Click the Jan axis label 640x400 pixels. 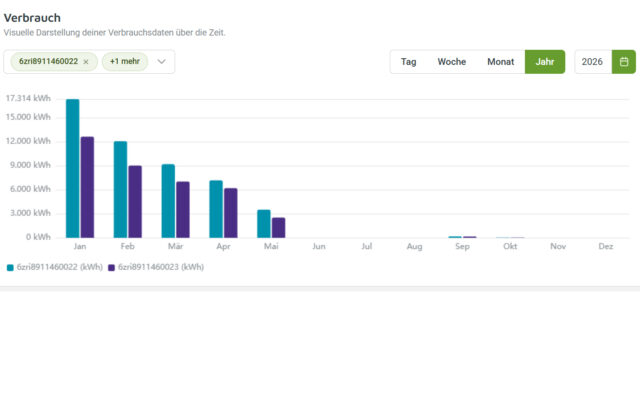click(80, 246)
